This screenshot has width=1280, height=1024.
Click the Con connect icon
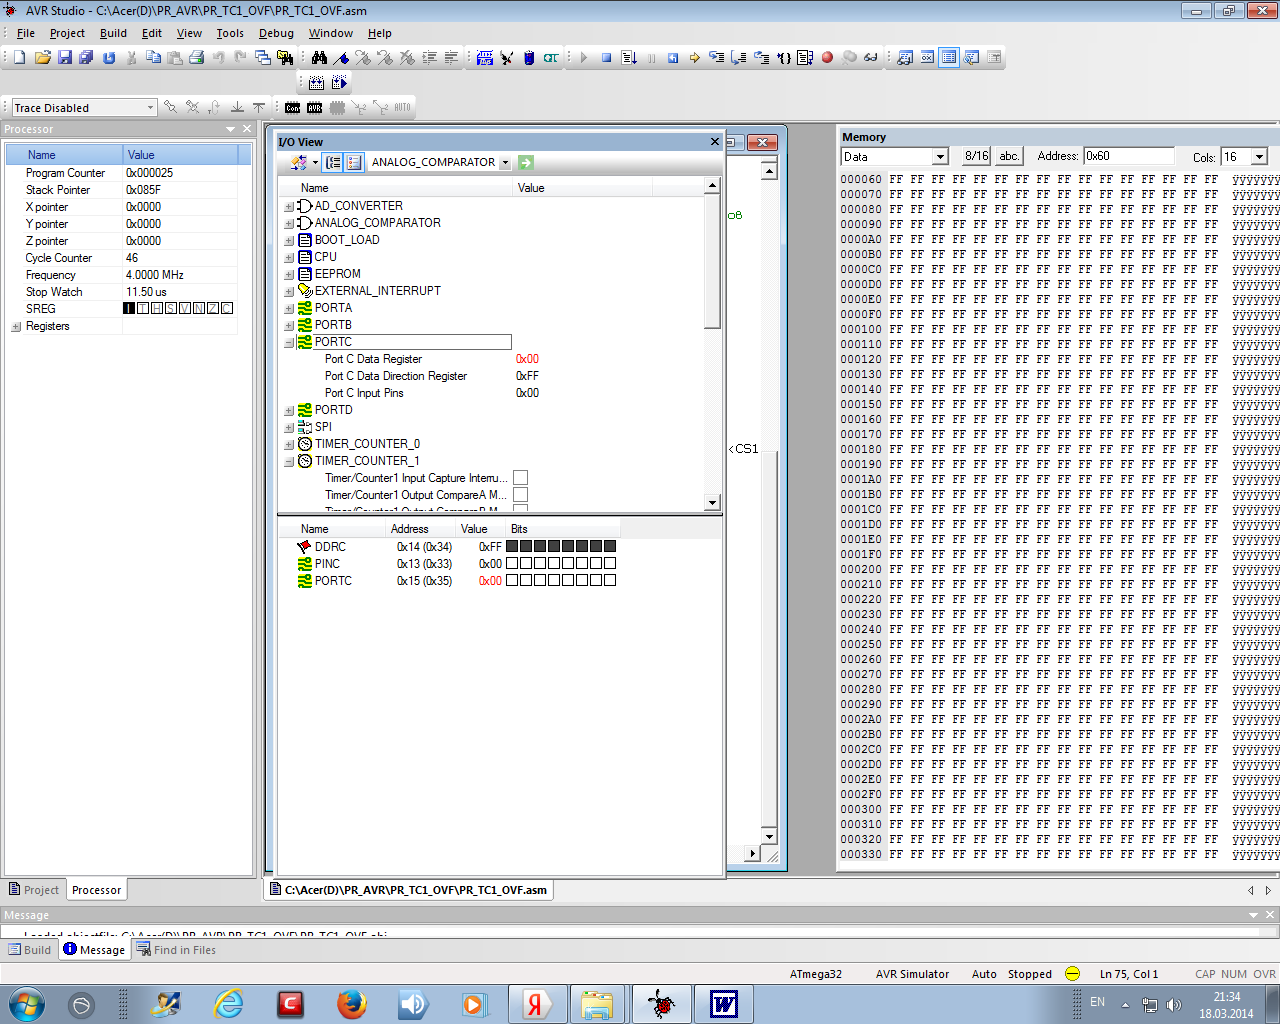[x=292, y=107]
